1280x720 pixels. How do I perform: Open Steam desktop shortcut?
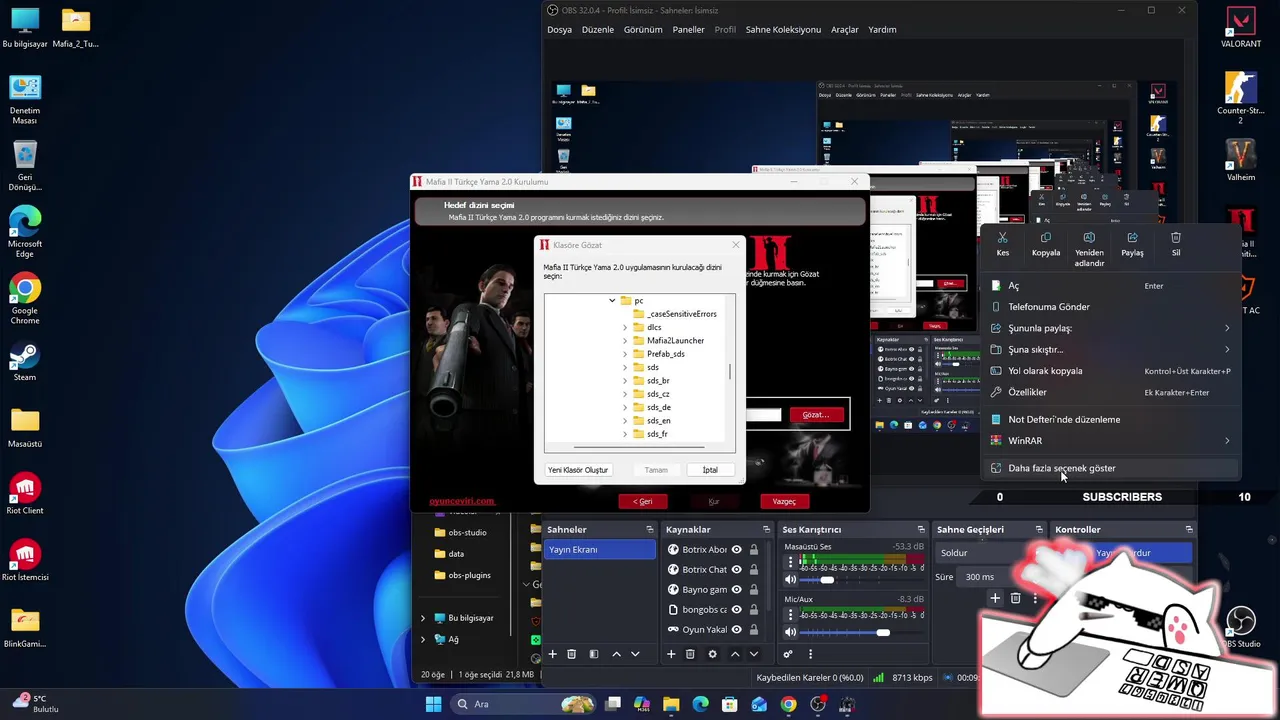pos(25,362)
